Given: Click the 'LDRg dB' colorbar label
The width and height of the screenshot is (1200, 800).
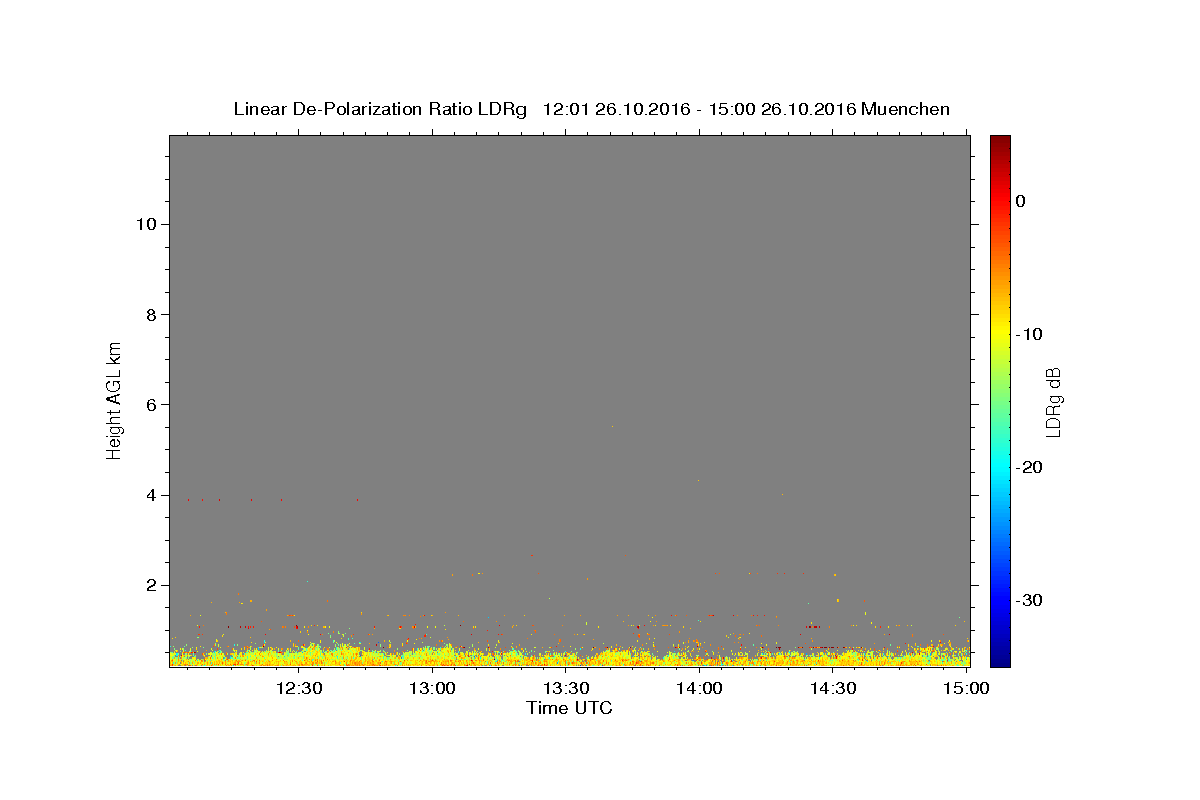Looking at the screenshot, I should pyautogui.click(x=1053, y=401).
